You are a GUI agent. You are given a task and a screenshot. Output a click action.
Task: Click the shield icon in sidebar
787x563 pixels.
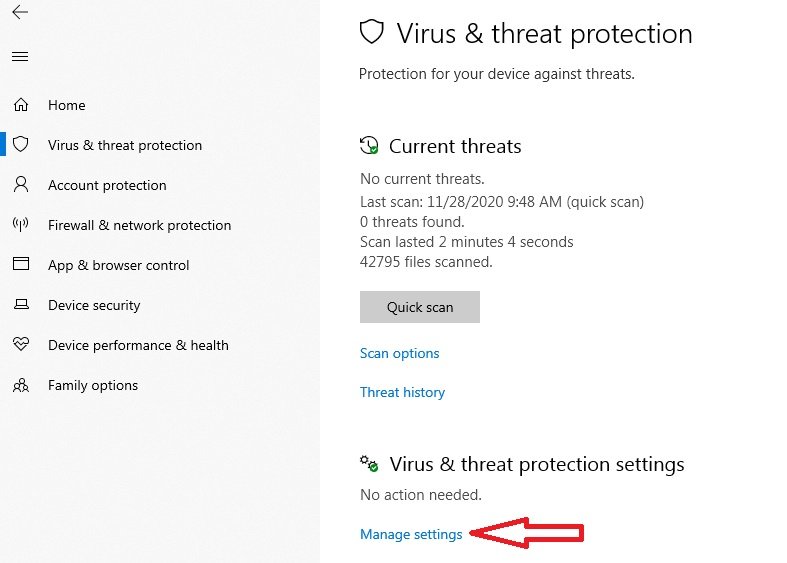click(x=21, y=145)
